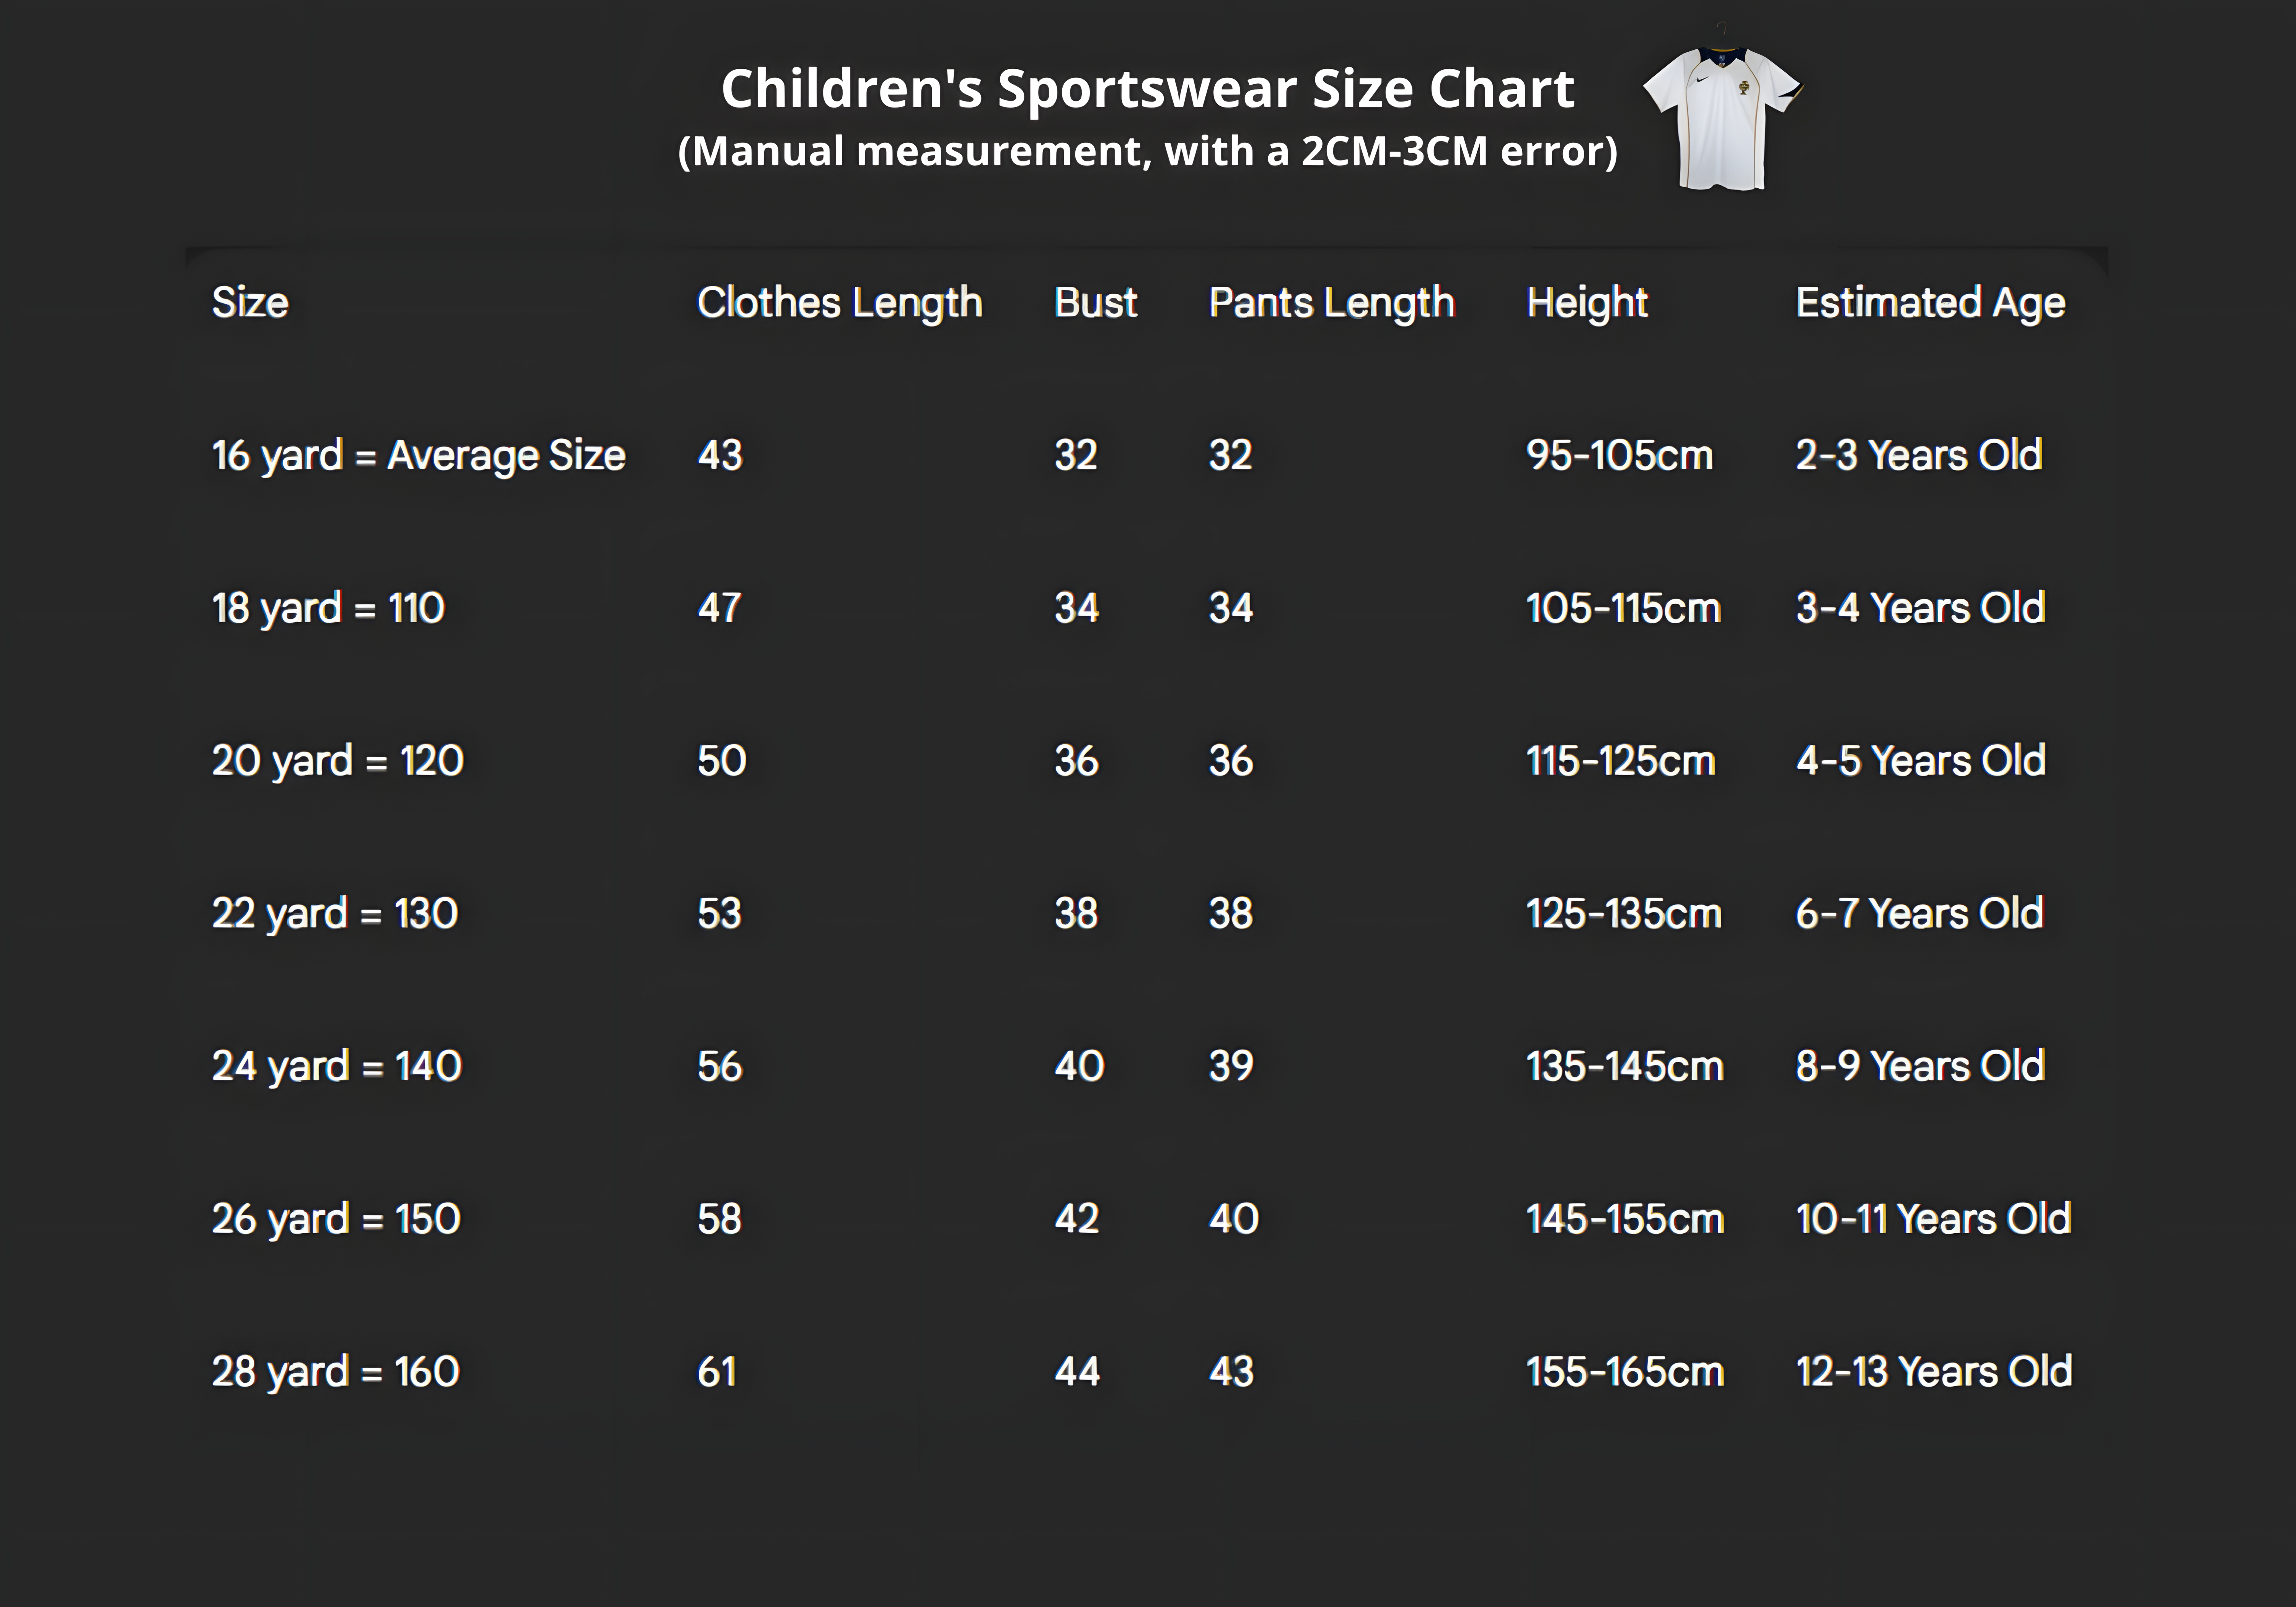Select the Size column header
2296x1607 pixels.
tap(250, 302)
